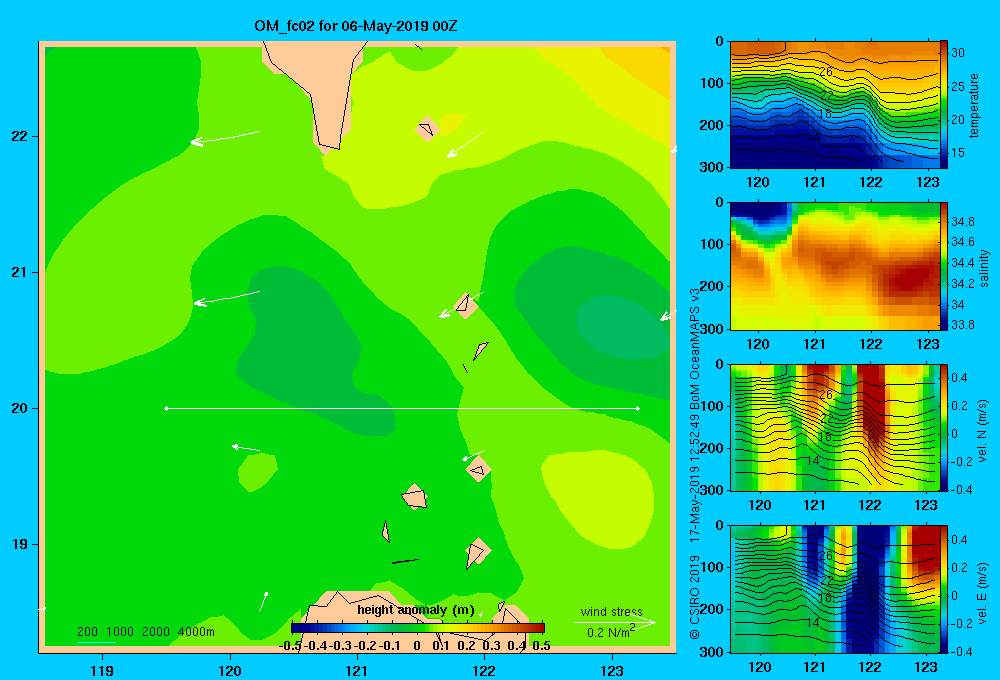Click the temperature panel's vertical colorbar
The width and height of the screenshot is (1000, 680).
coord(944,105)
